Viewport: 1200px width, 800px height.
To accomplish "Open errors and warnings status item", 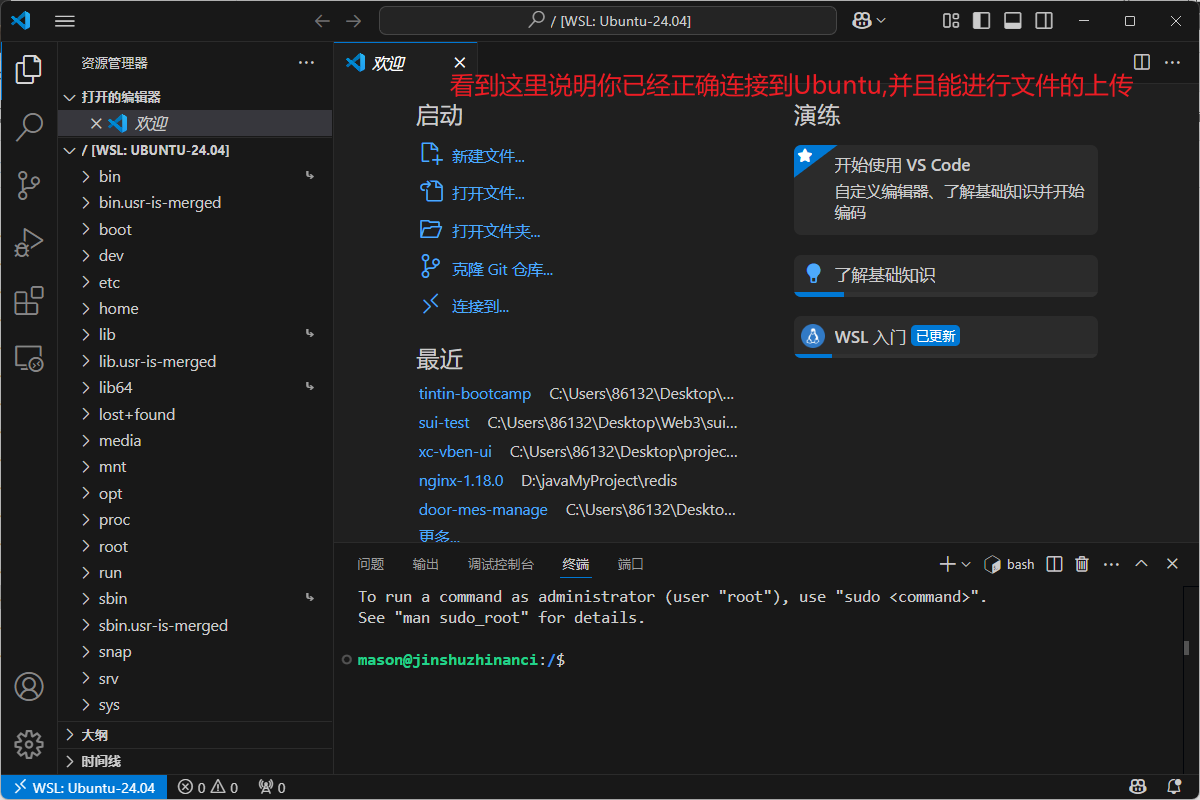I will coord(208,787).
